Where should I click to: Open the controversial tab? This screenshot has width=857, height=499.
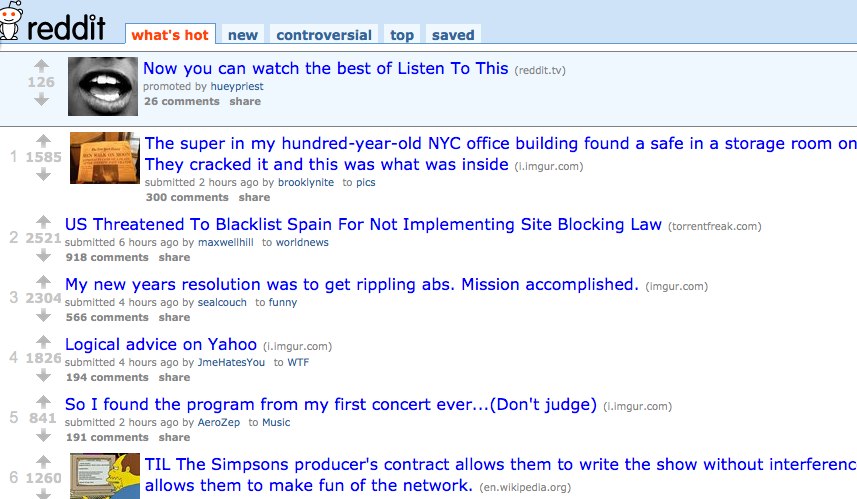(x=324, y=35)
